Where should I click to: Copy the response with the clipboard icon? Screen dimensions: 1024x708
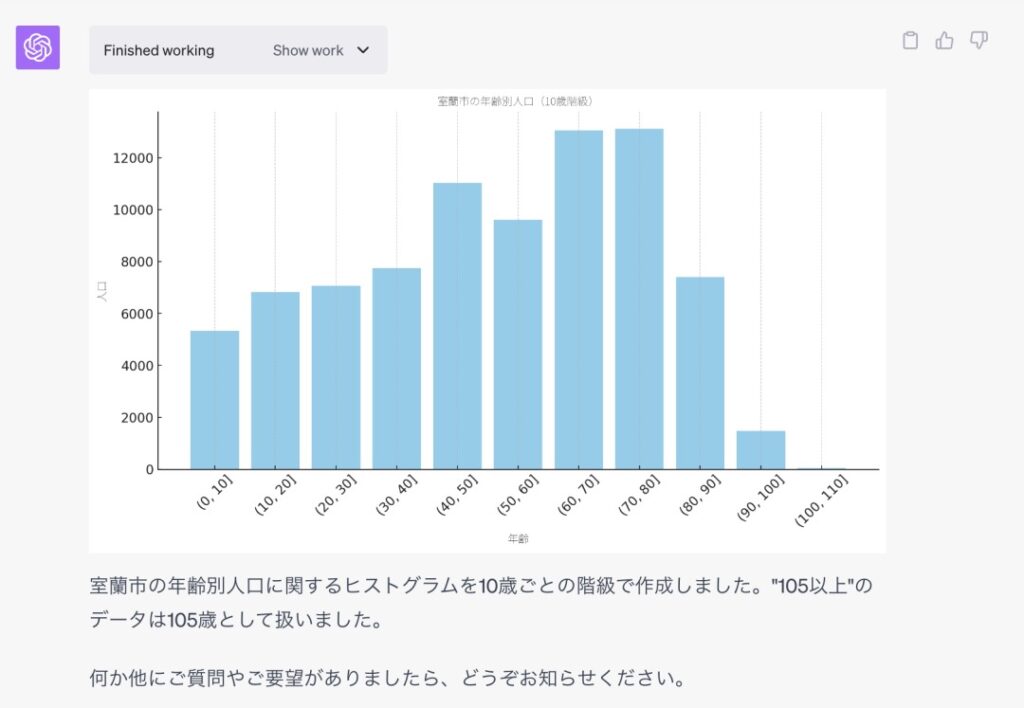[910, 40]
